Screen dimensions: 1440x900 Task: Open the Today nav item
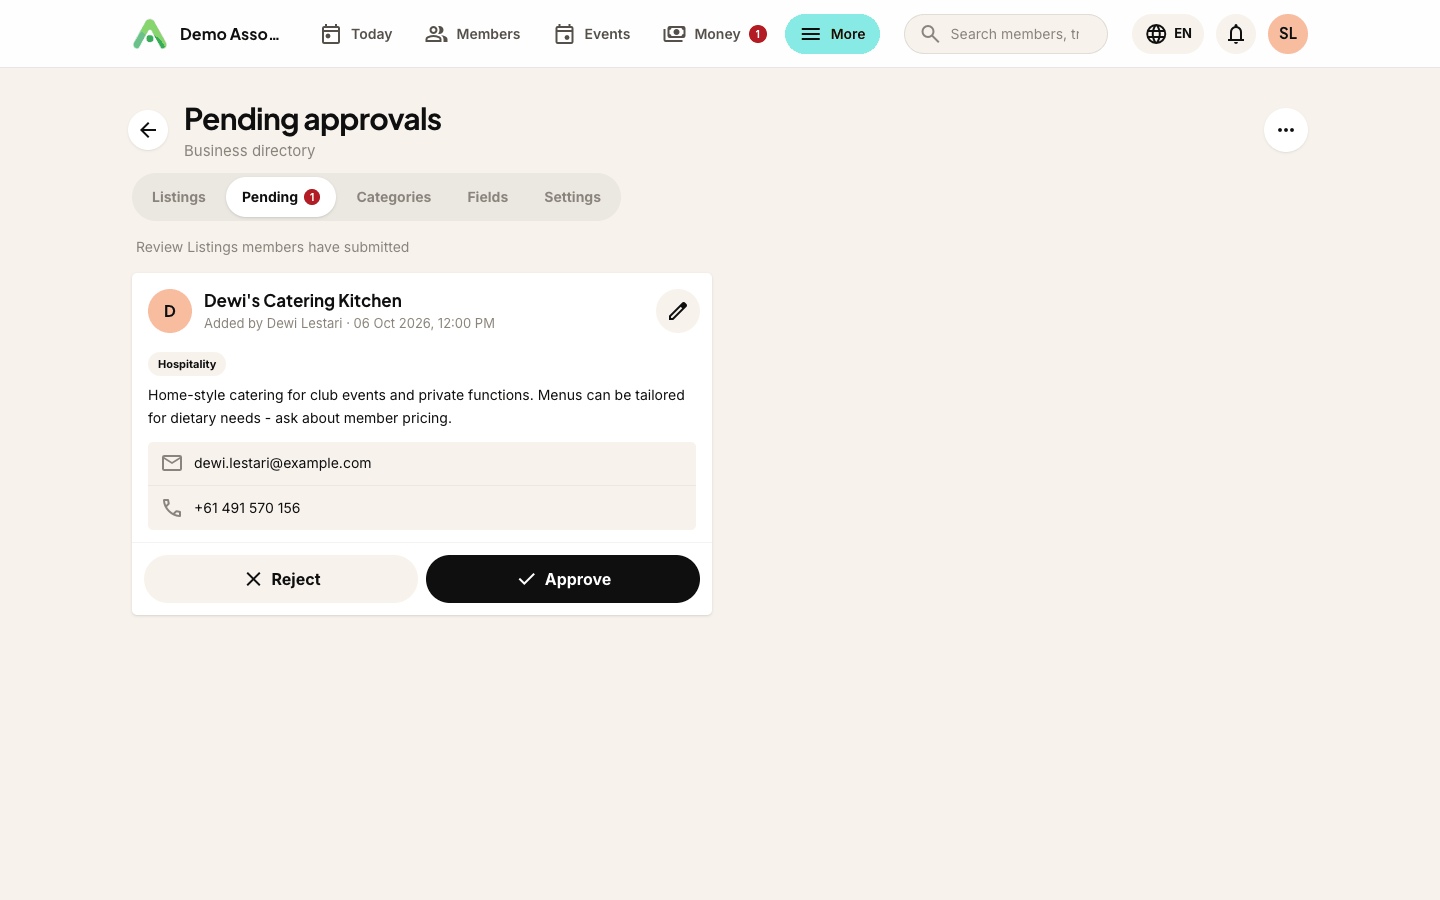[x=356, y=34]
